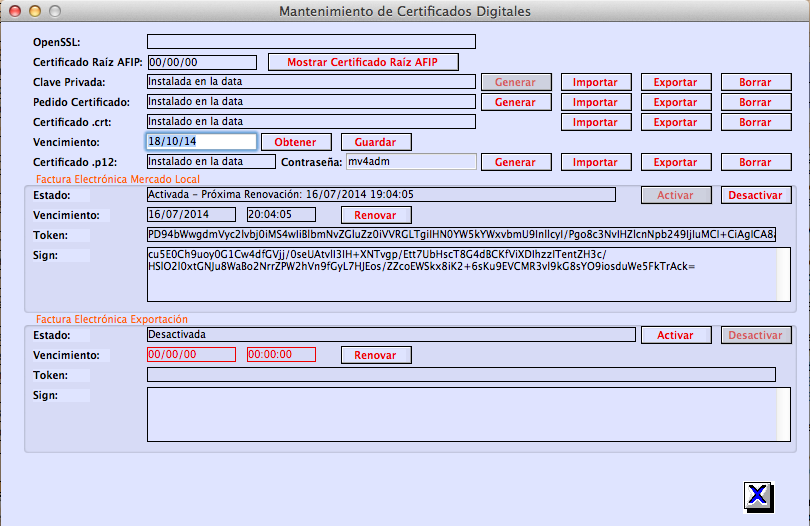The image size is (810, 526).
Task: Click Renovar in Exportación section
Action: point(376,355)
